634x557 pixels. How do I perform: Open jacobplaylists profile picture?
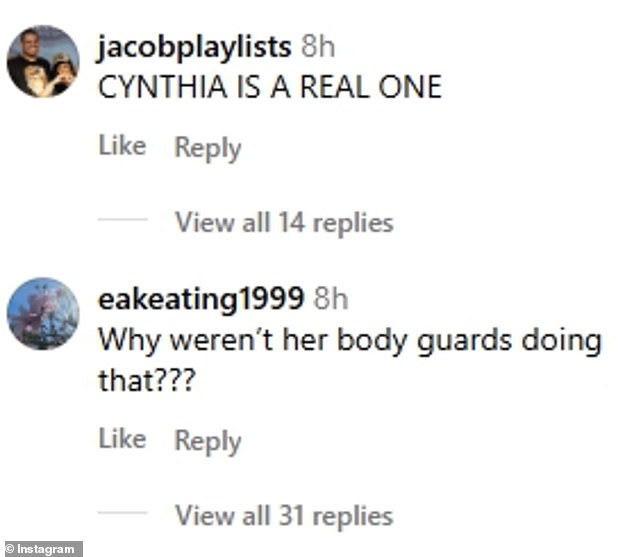coord(43,61)
